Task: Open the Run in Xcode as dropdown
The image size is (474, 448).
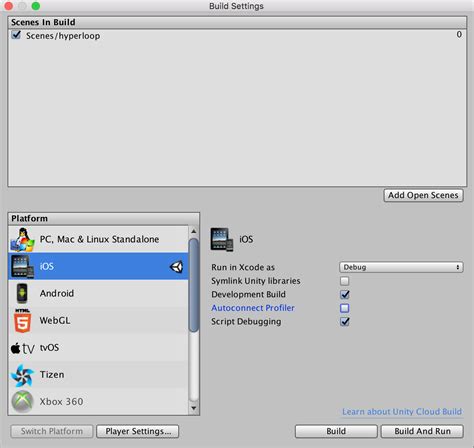Action: pyautogui.click(x=401, y=267)
